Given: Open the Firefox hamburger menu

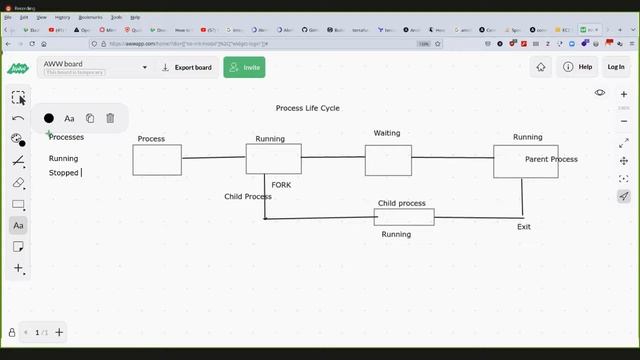Looking at the screenshot, I should pyautogui.click(x=632, y=44).
